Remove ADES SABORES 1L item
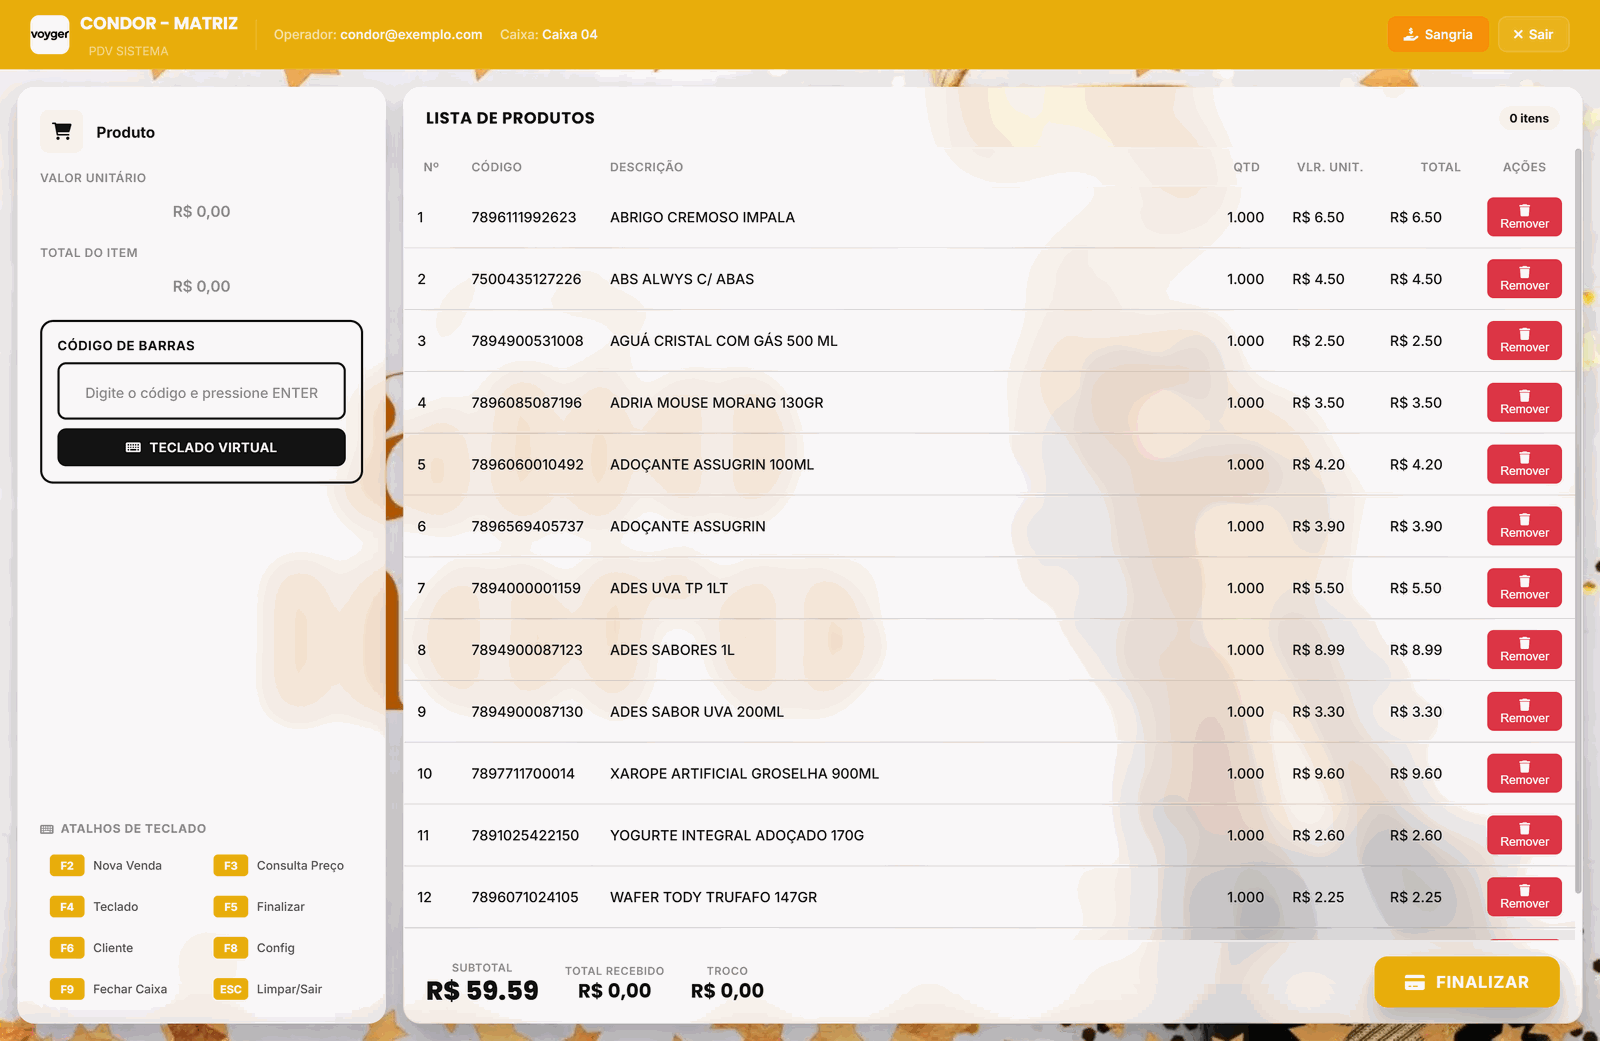Screen dimensions: 1600x1041 [x=1524, y=650]
